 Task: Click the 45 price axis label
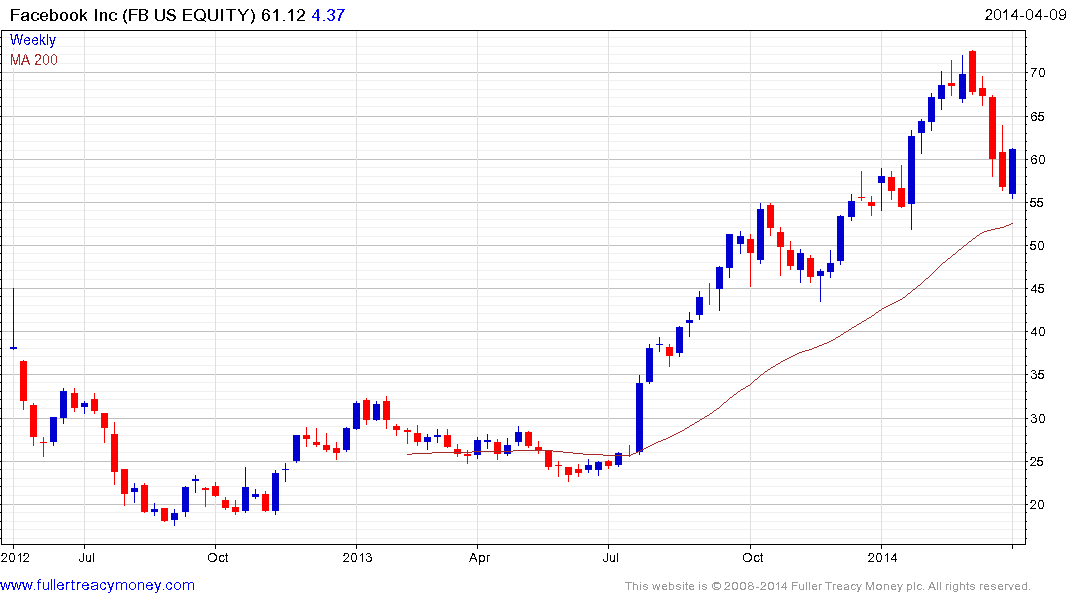click(x=1037, y=289)
